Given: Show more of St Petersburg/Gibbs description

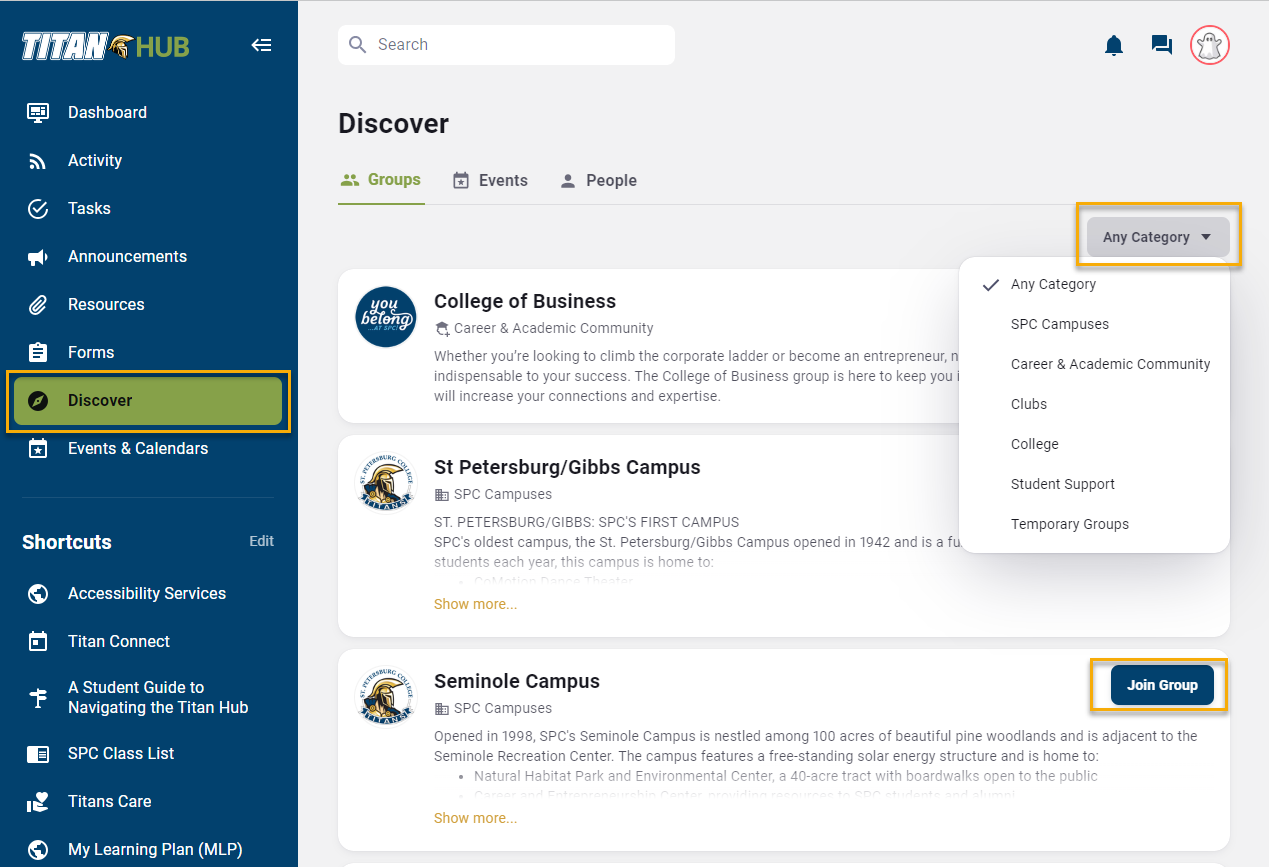Looking at the screenshot, I should 476,604.
